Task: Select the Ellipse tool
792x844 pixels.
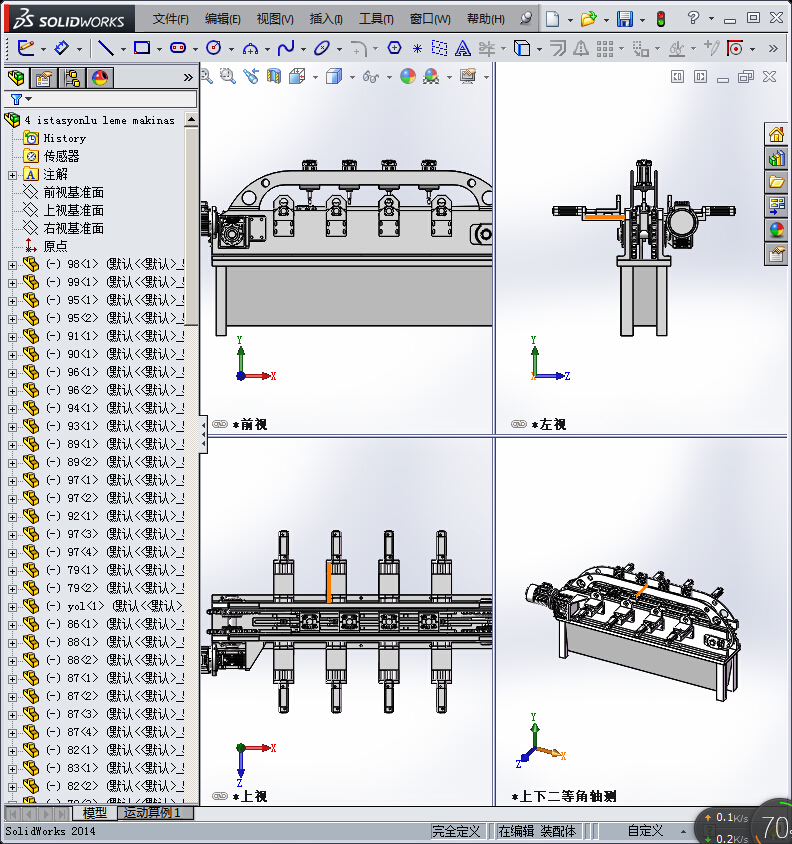Action: [322, 48]
